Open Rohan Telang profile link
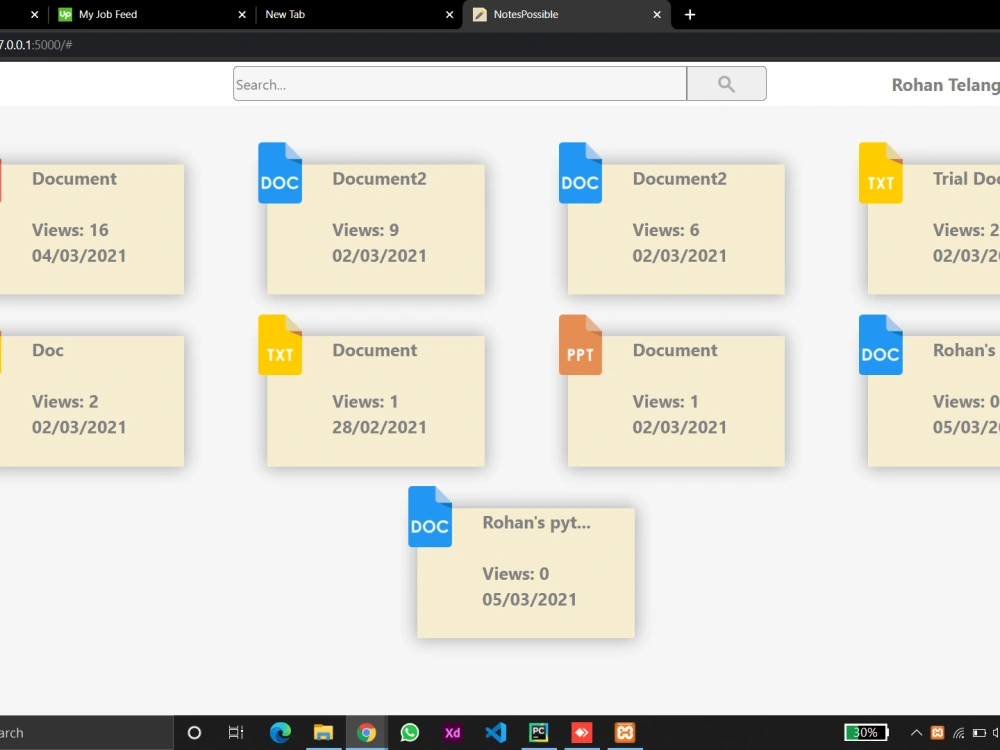 (945, 85)
